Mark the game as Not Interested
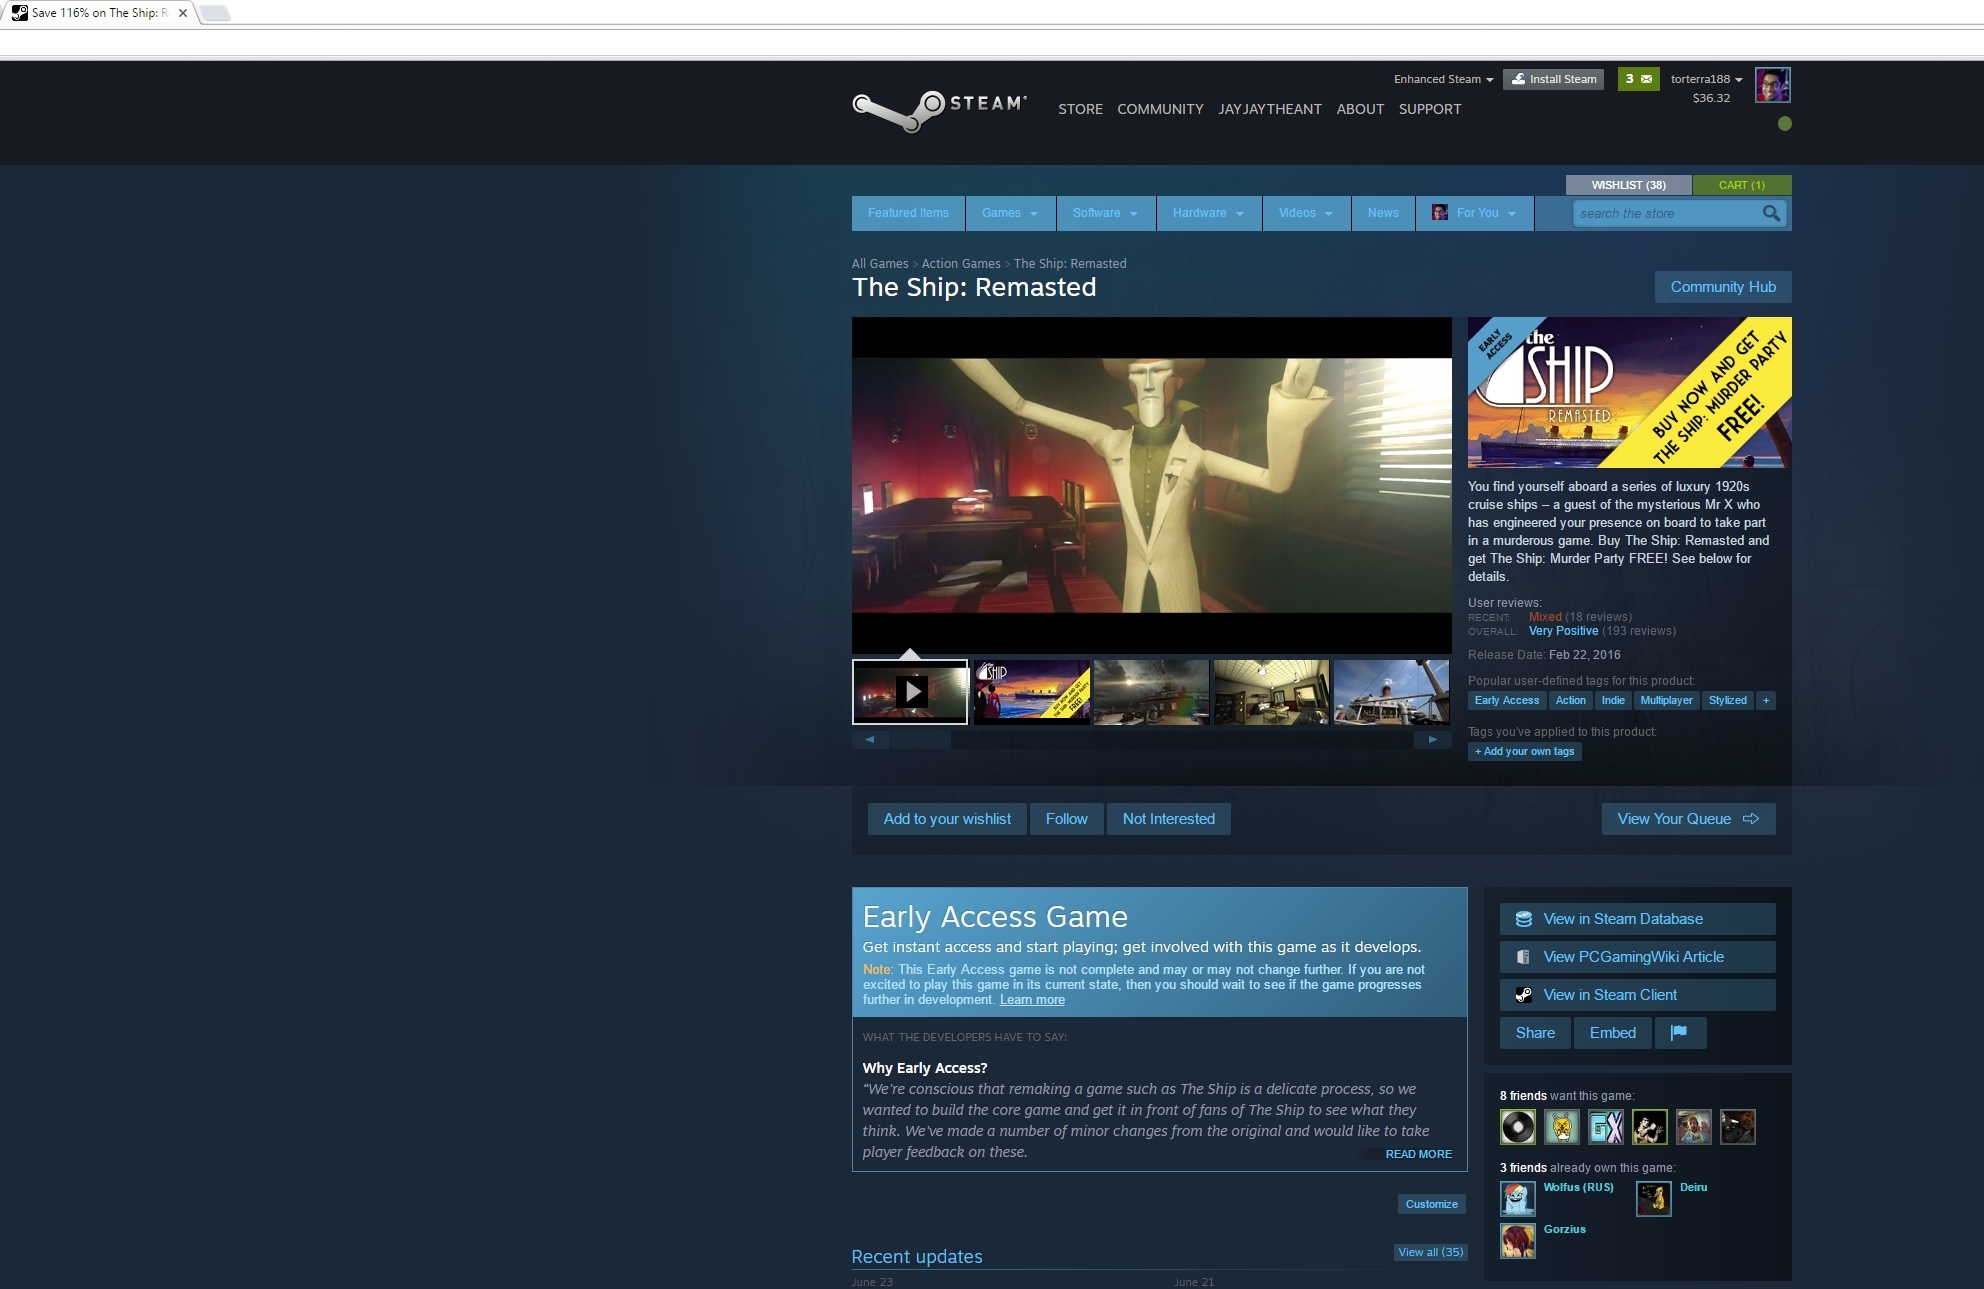 (1168, 819)
